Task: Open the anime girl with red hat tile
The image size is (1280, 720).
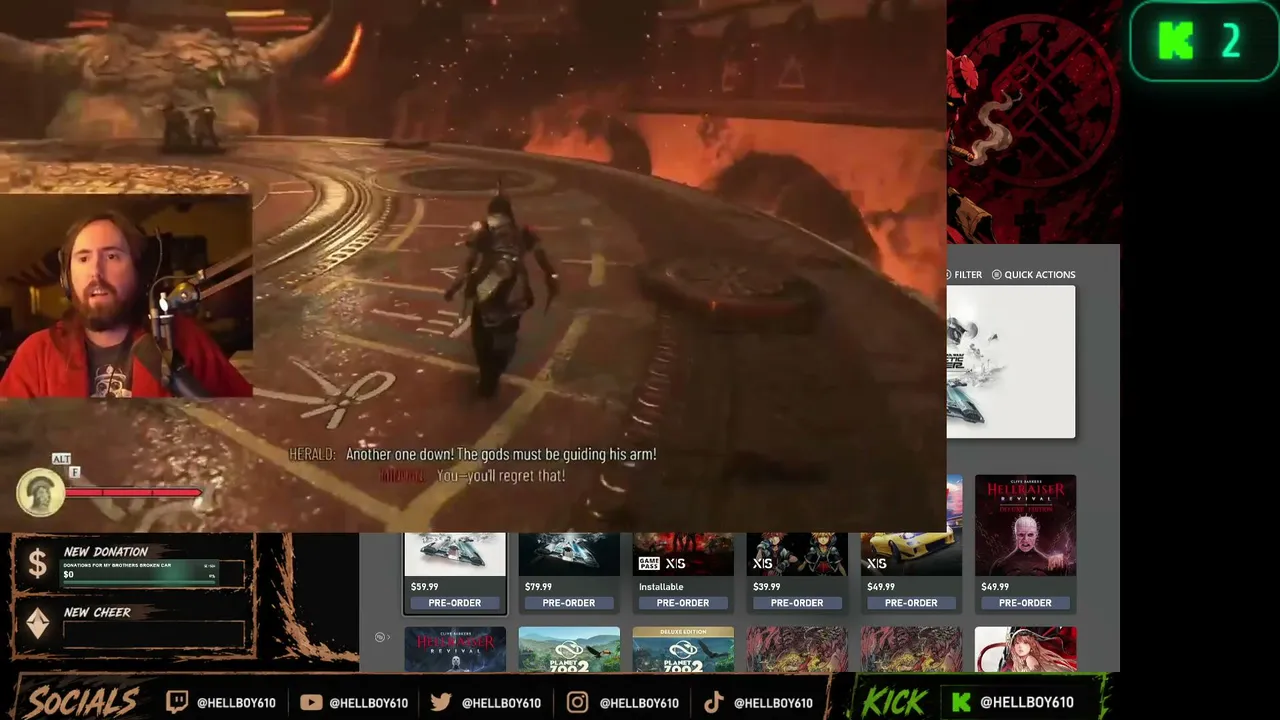Action: (x=1025, y=649)
